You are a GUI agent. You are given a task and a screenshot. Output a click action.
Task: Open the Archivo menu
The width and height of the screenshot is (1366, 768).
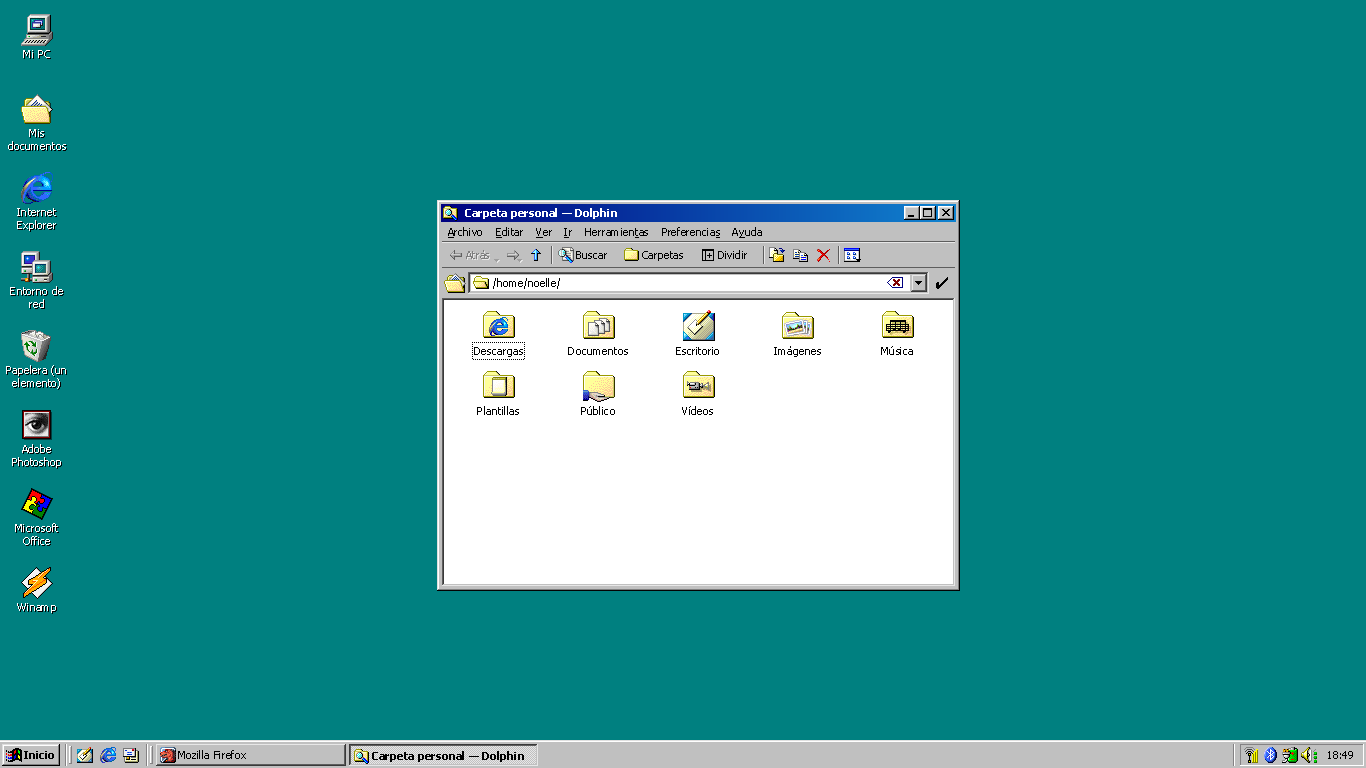465,232
